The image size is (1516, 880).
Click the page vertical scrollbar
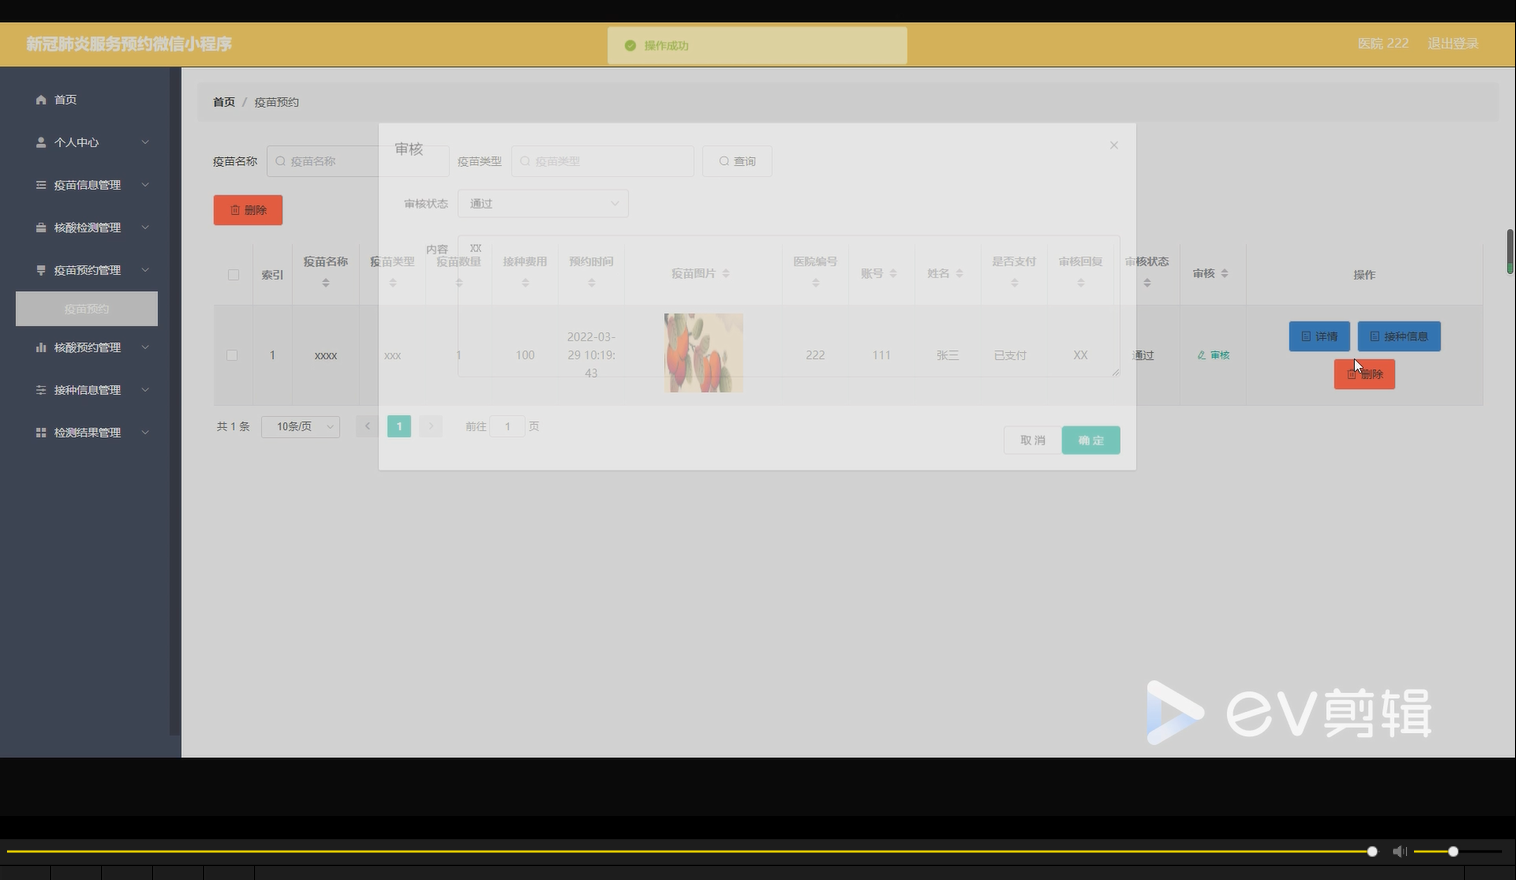coord(1510,252)
